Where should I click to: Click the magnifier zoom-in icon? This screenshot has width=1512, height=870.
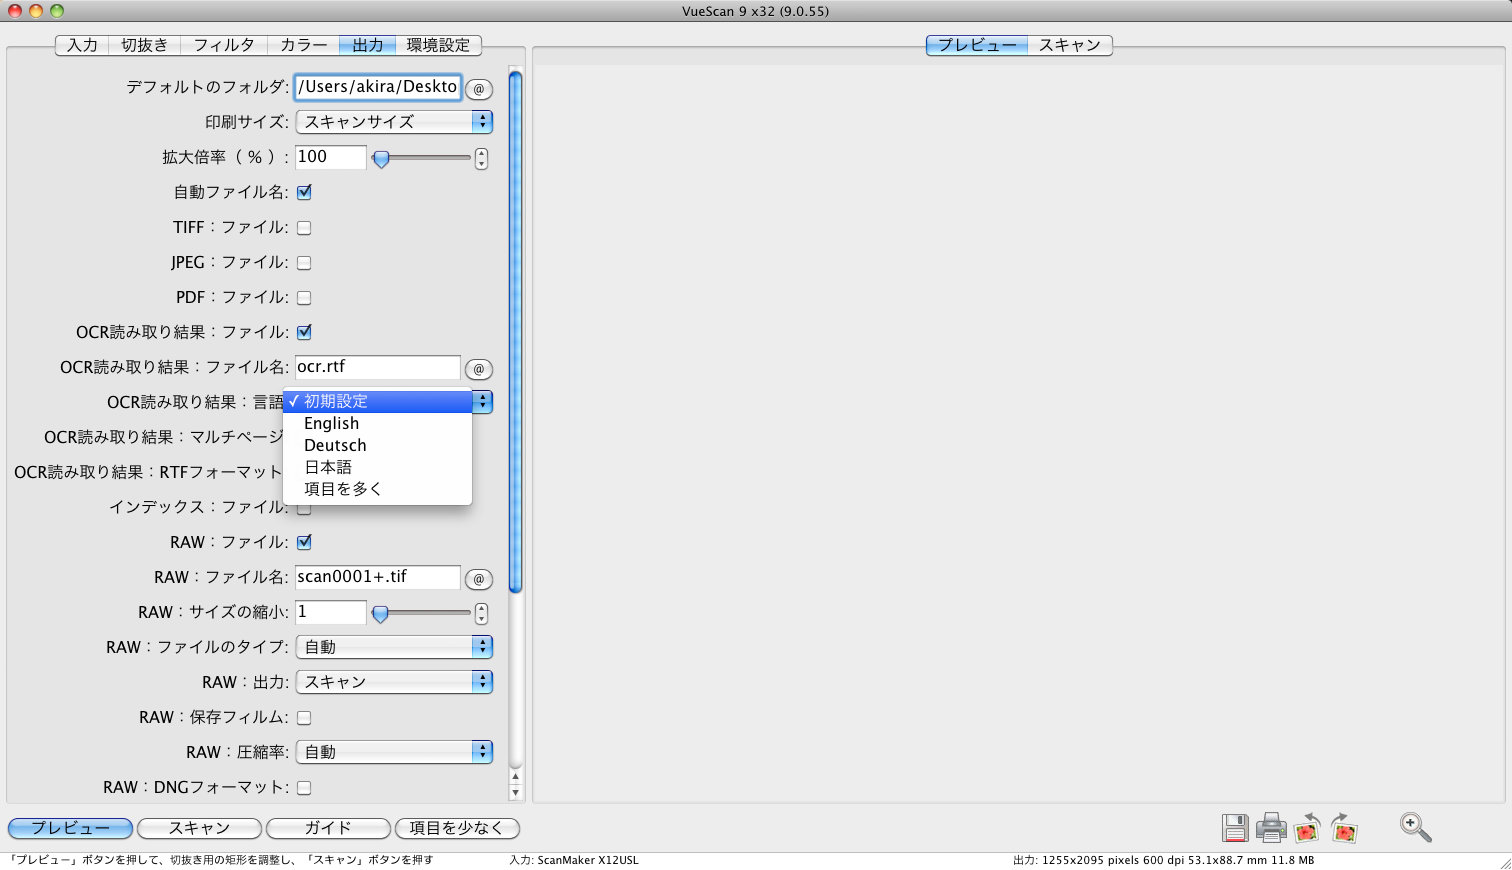pyautogui.click(x=1415, y=827)
